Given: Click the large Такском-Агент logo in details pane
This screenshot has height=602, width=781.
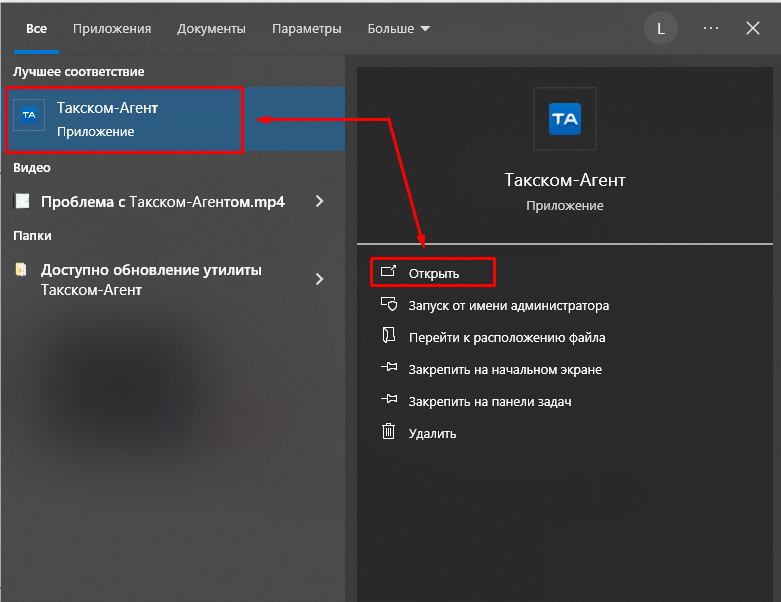Looking at the screenshot, I should [x=564, y=118].
